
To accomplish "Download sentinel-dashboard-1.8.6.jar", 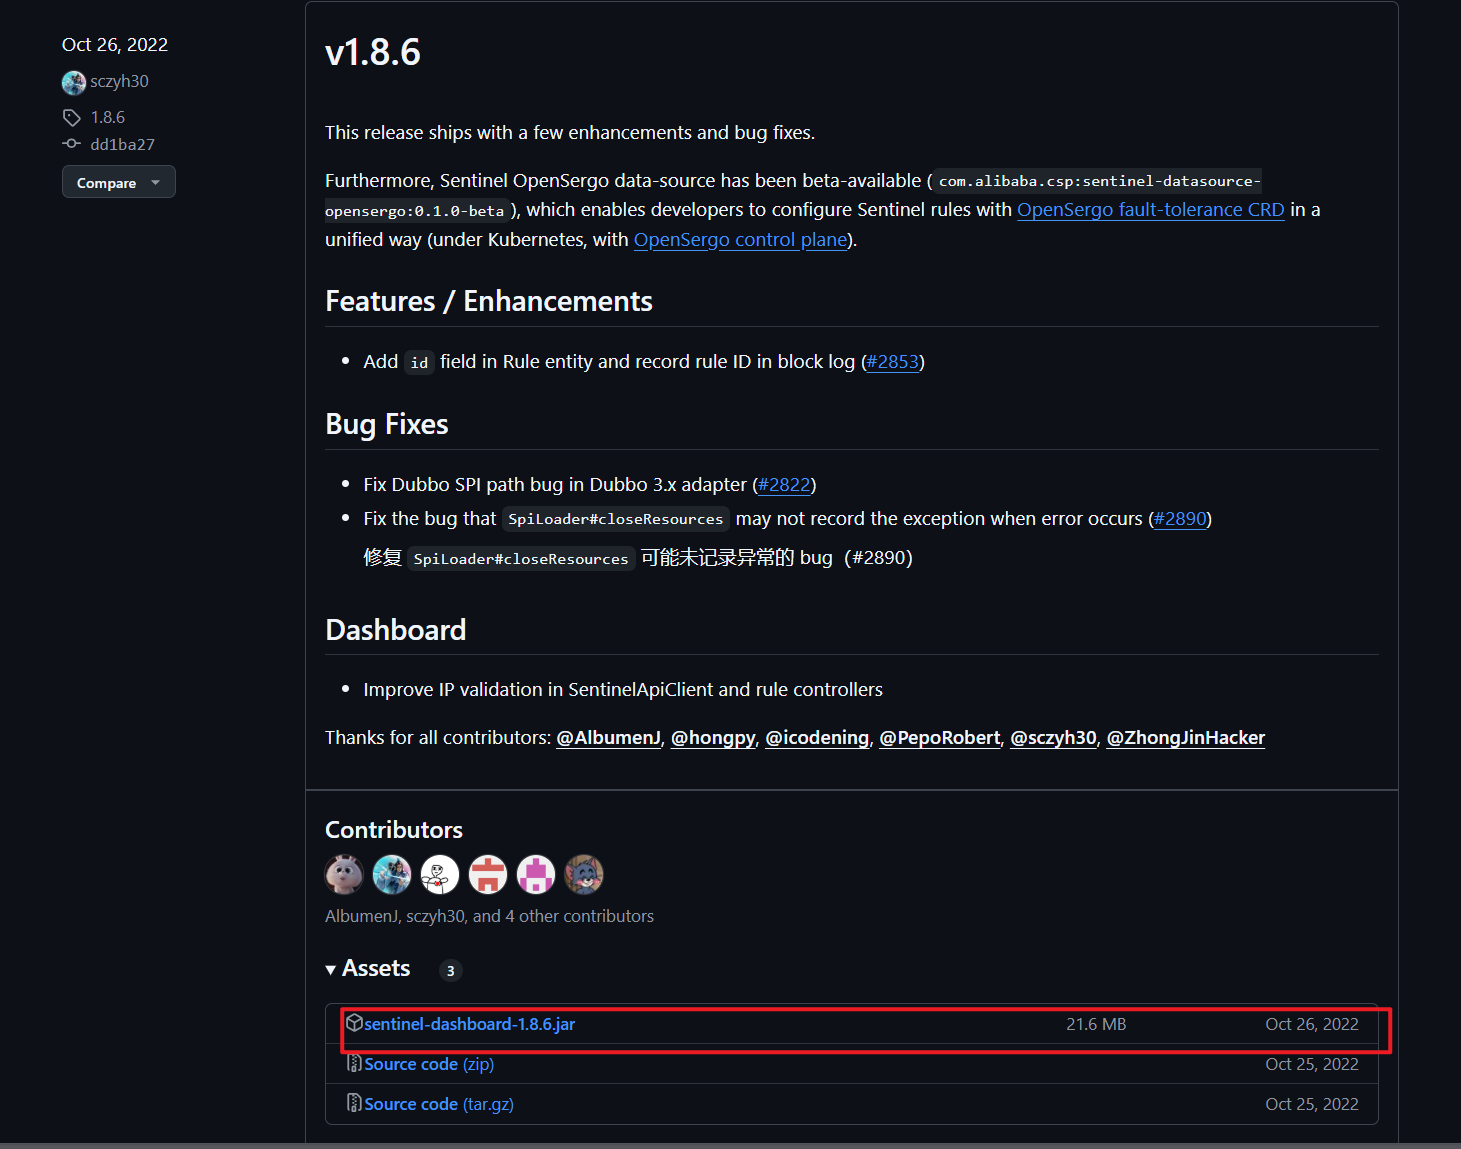I will click(470, 1024).
